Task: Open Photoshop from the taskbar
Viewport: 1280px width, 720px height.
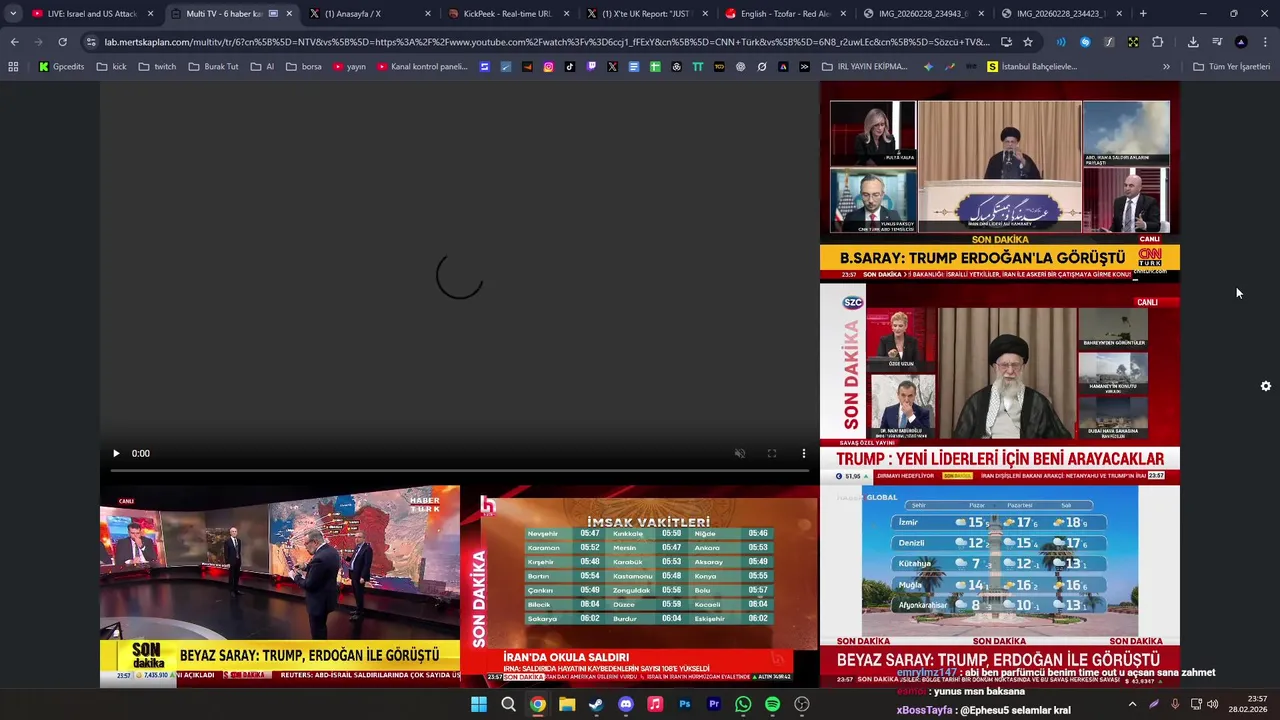Action: coord(684,705)
